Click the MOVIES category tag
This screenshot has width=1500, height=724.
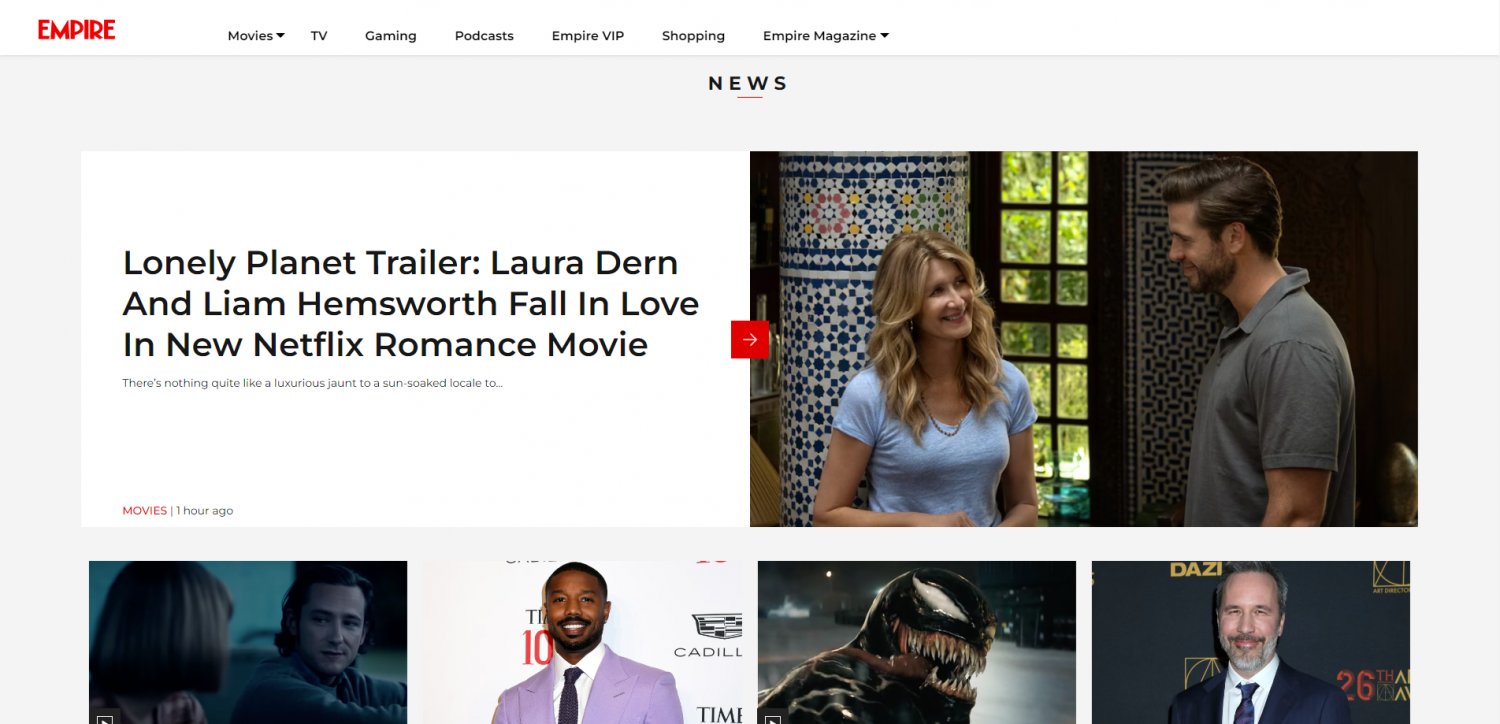tap(145, 510)
